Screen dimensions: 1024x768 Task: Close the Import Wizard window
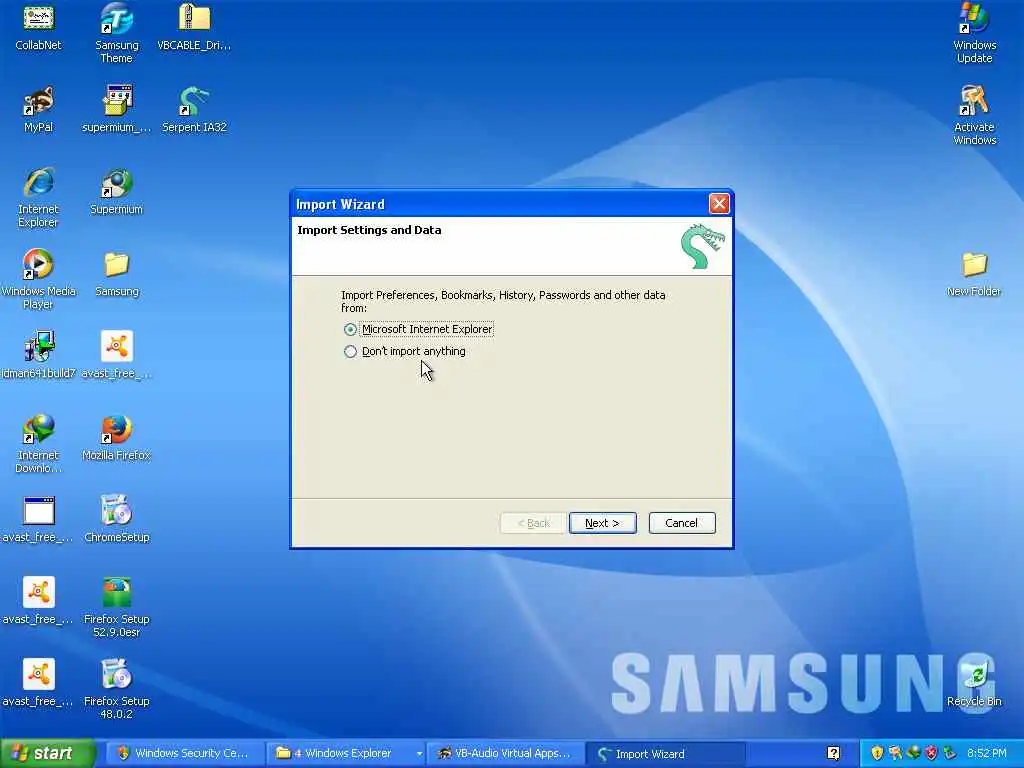719,204
